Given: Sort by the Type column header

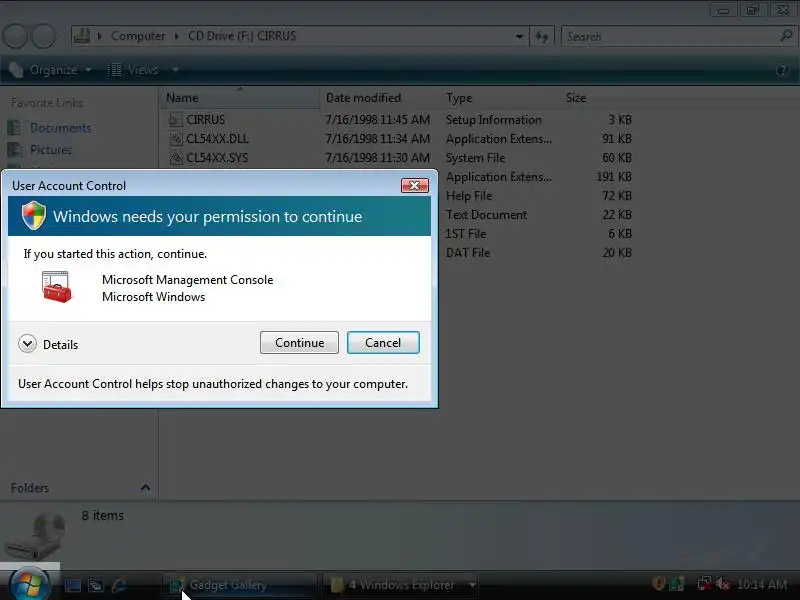Looking at the screenshot, I should pyautogui.click(x=500, y=97).
